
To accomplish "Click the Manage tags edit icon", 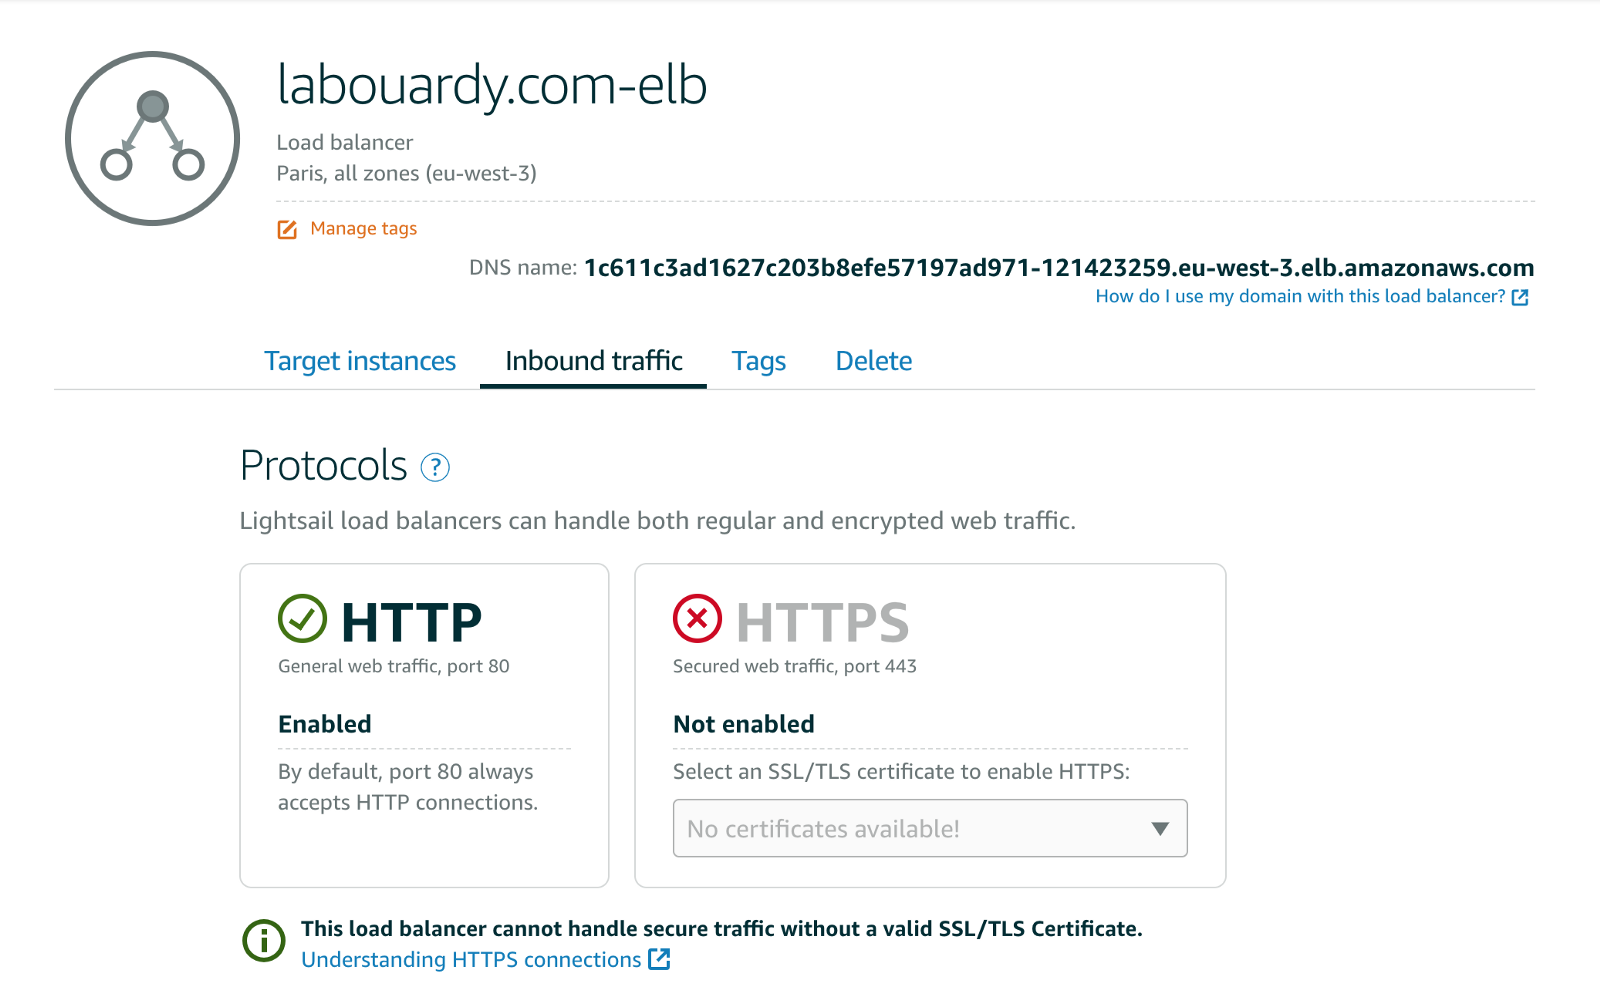I will [x=287, y=230].
